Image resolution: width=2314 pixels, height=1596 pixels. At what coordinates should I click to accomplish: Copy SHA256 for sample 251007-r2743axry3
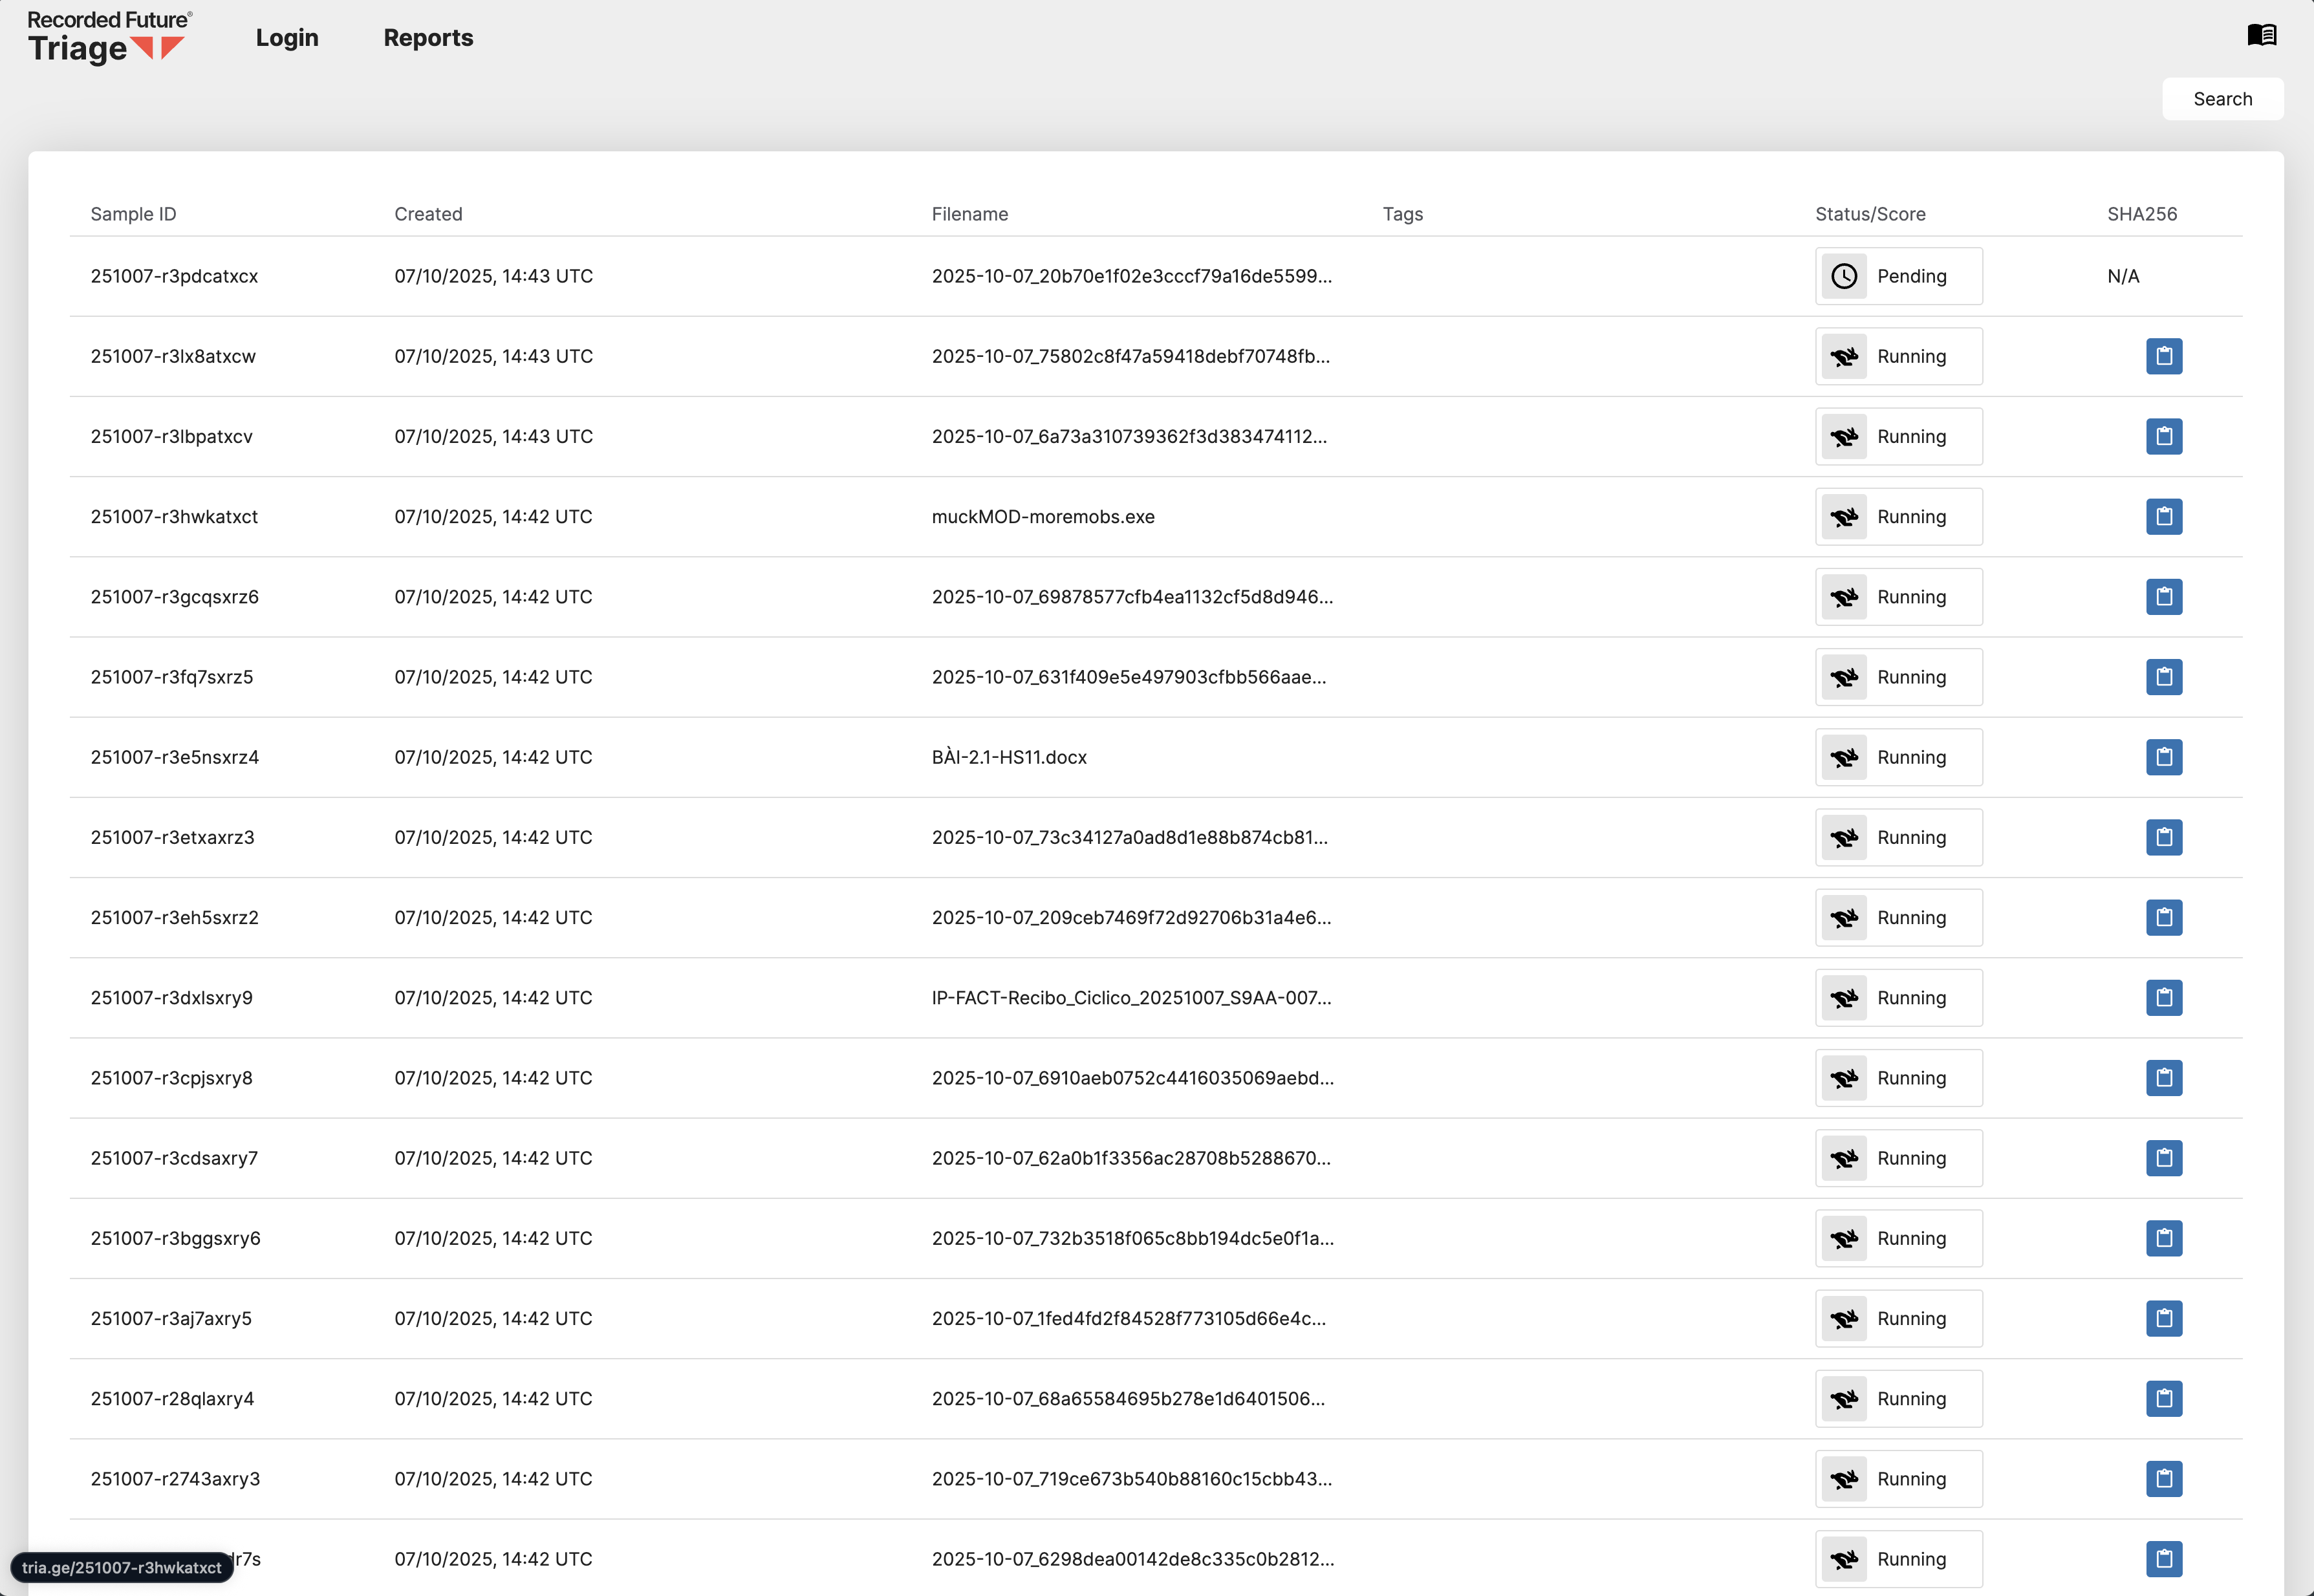point(2163,1479)
